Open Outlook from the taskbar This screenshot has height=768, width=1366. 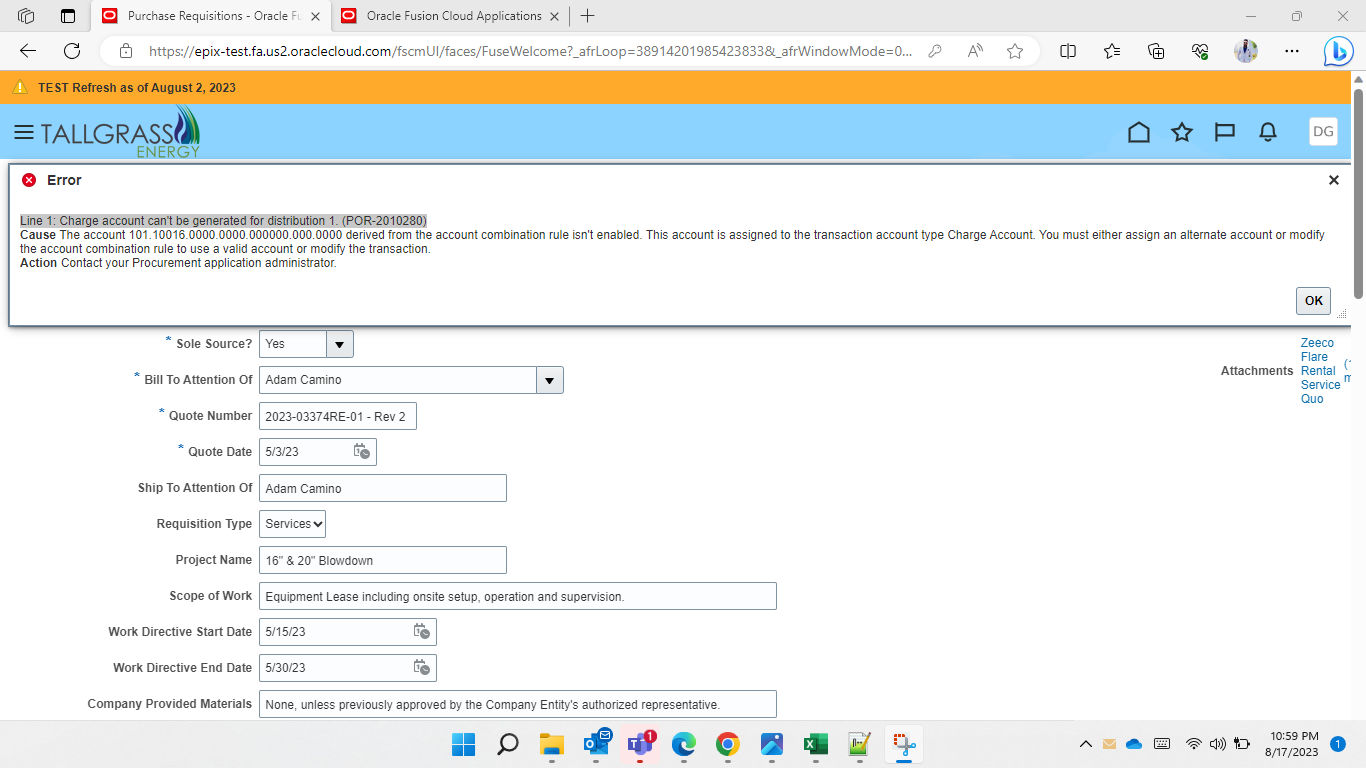tap(596, 744)
